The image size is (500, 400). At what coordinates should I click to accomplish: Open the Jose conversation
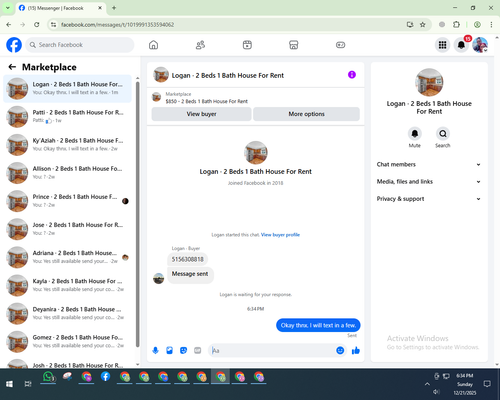click(67, 229)
